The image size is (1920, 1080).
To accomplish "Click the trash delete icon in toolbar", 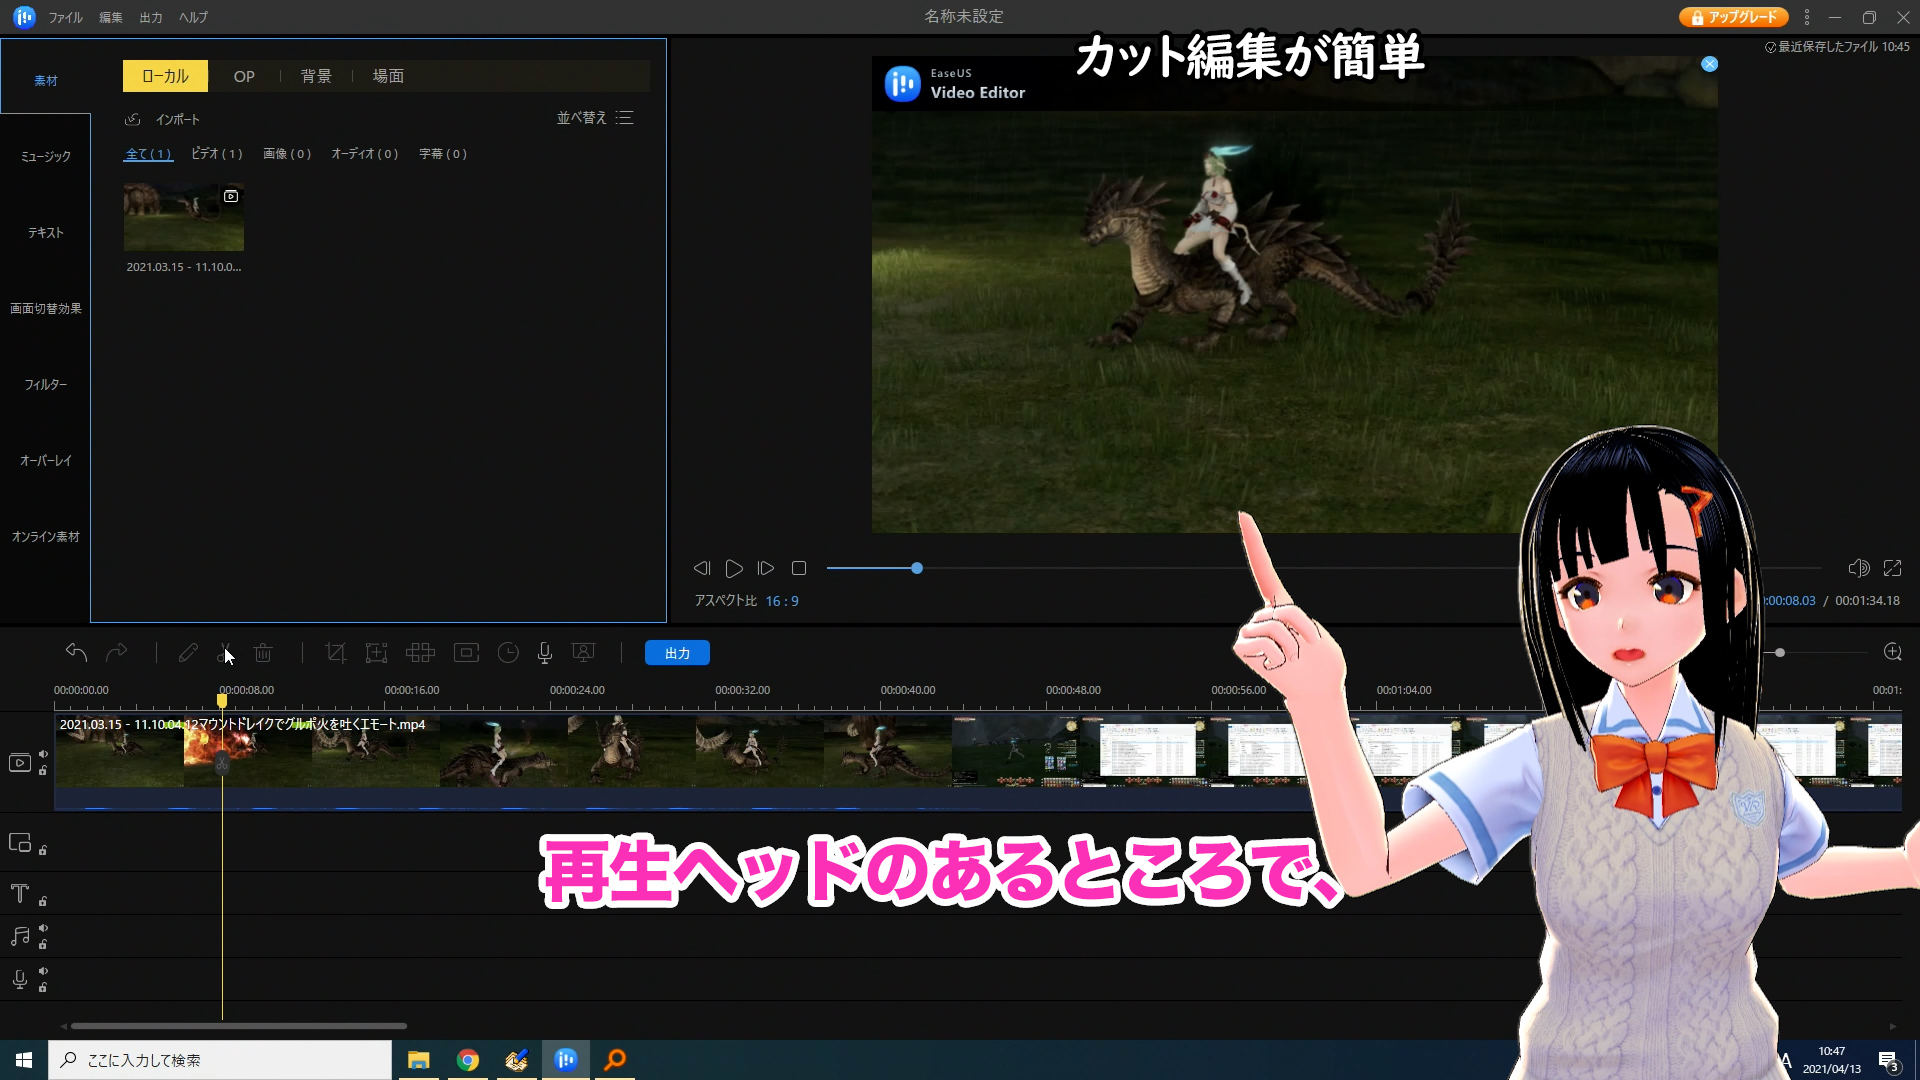I will tap(263, 653).
